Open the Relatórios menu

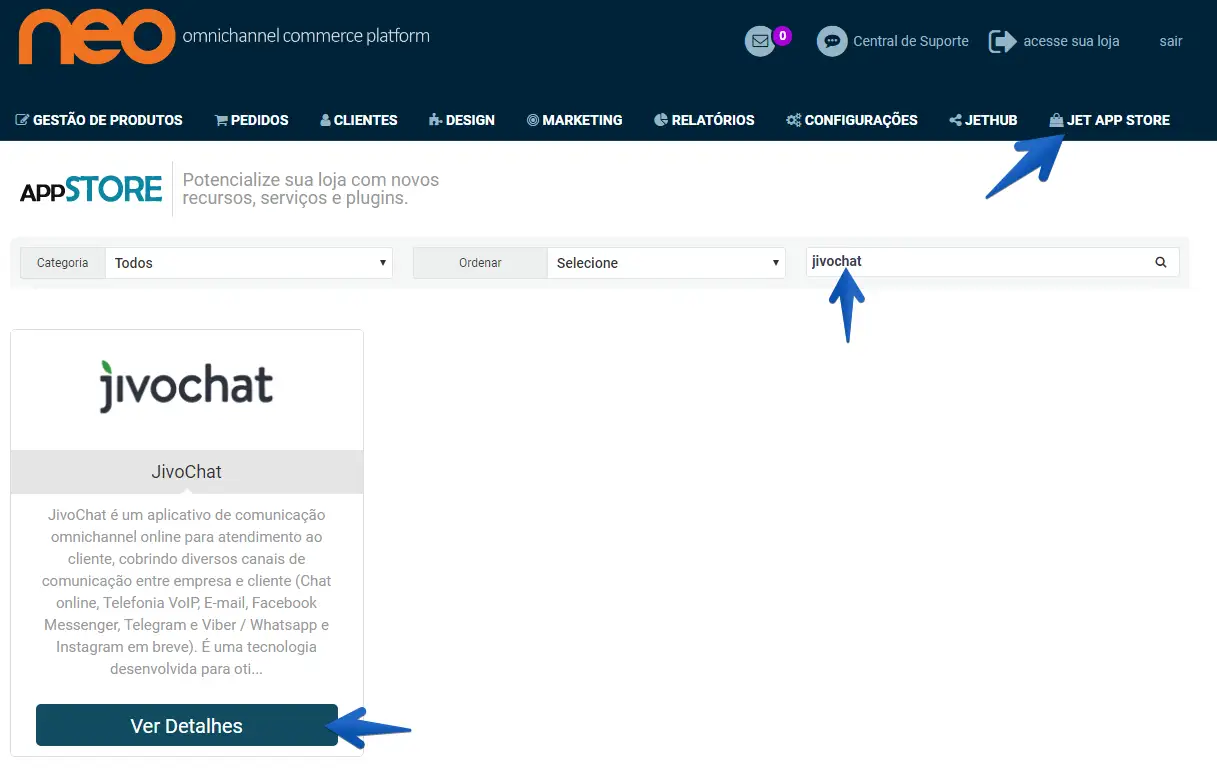point(705,120)
